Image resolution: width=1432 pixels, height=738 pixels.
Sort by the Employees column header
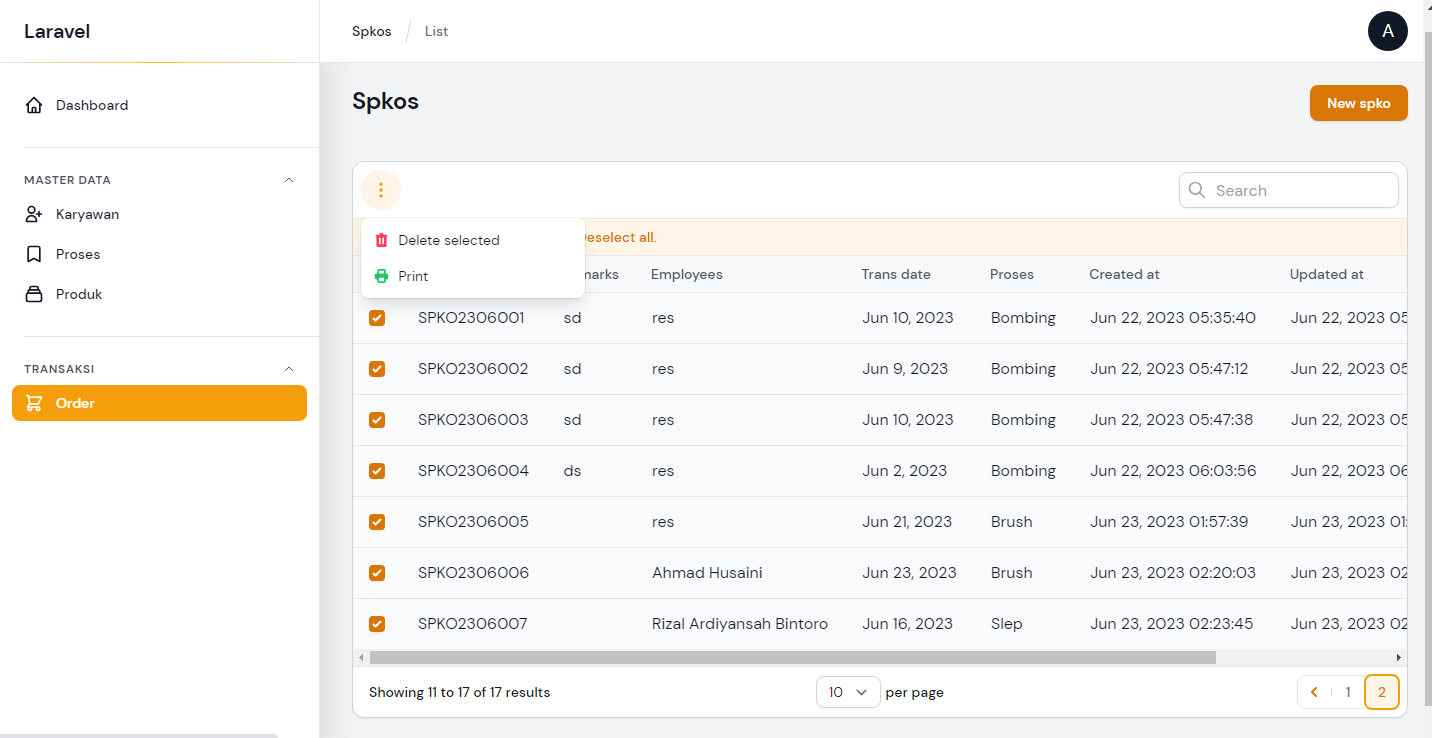pyautogui.click(x=686, y=274)
